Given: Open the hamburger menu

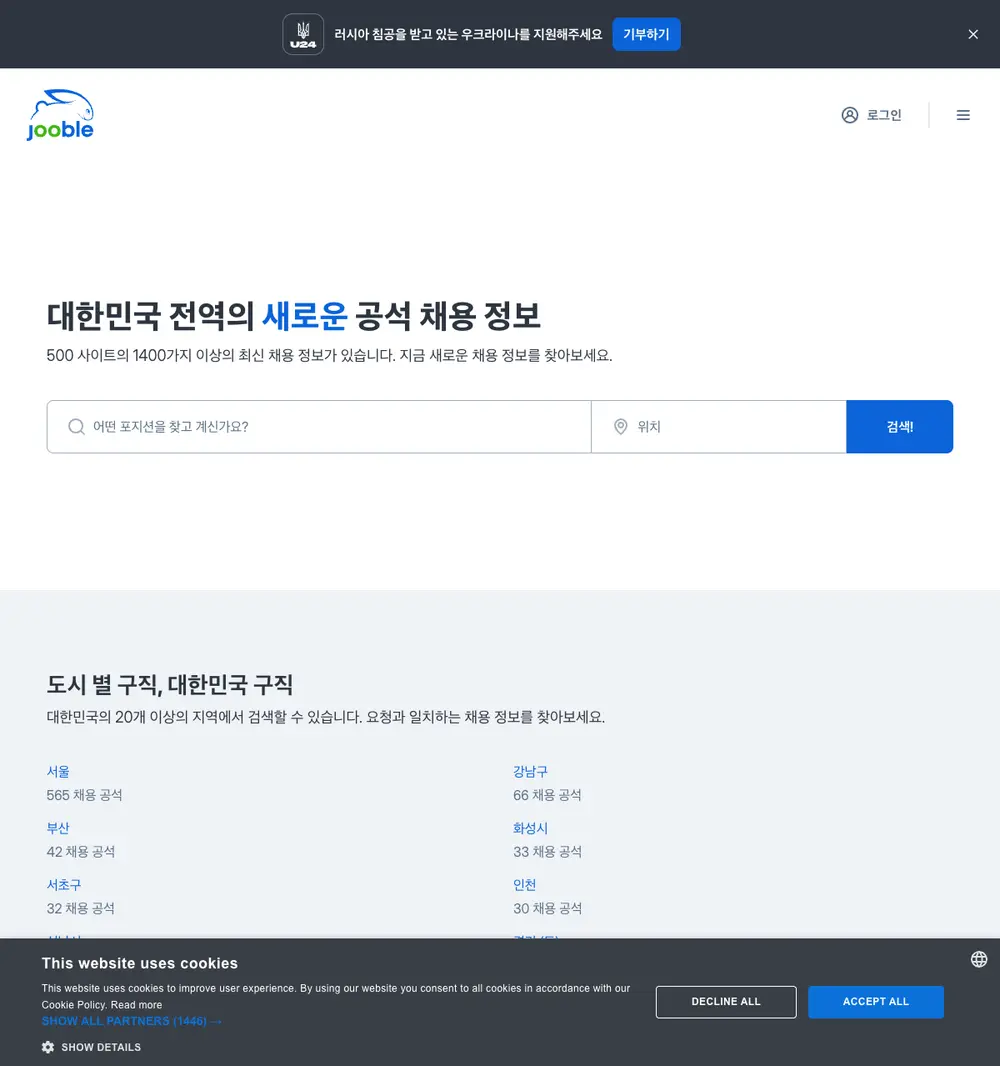Looking at the screenshot, I should (963, 115).
